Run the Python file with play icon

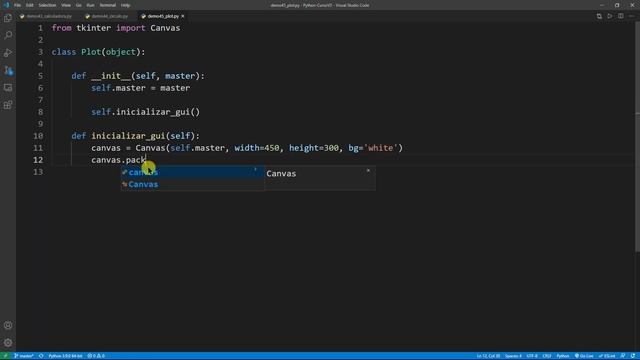(610, 16)
